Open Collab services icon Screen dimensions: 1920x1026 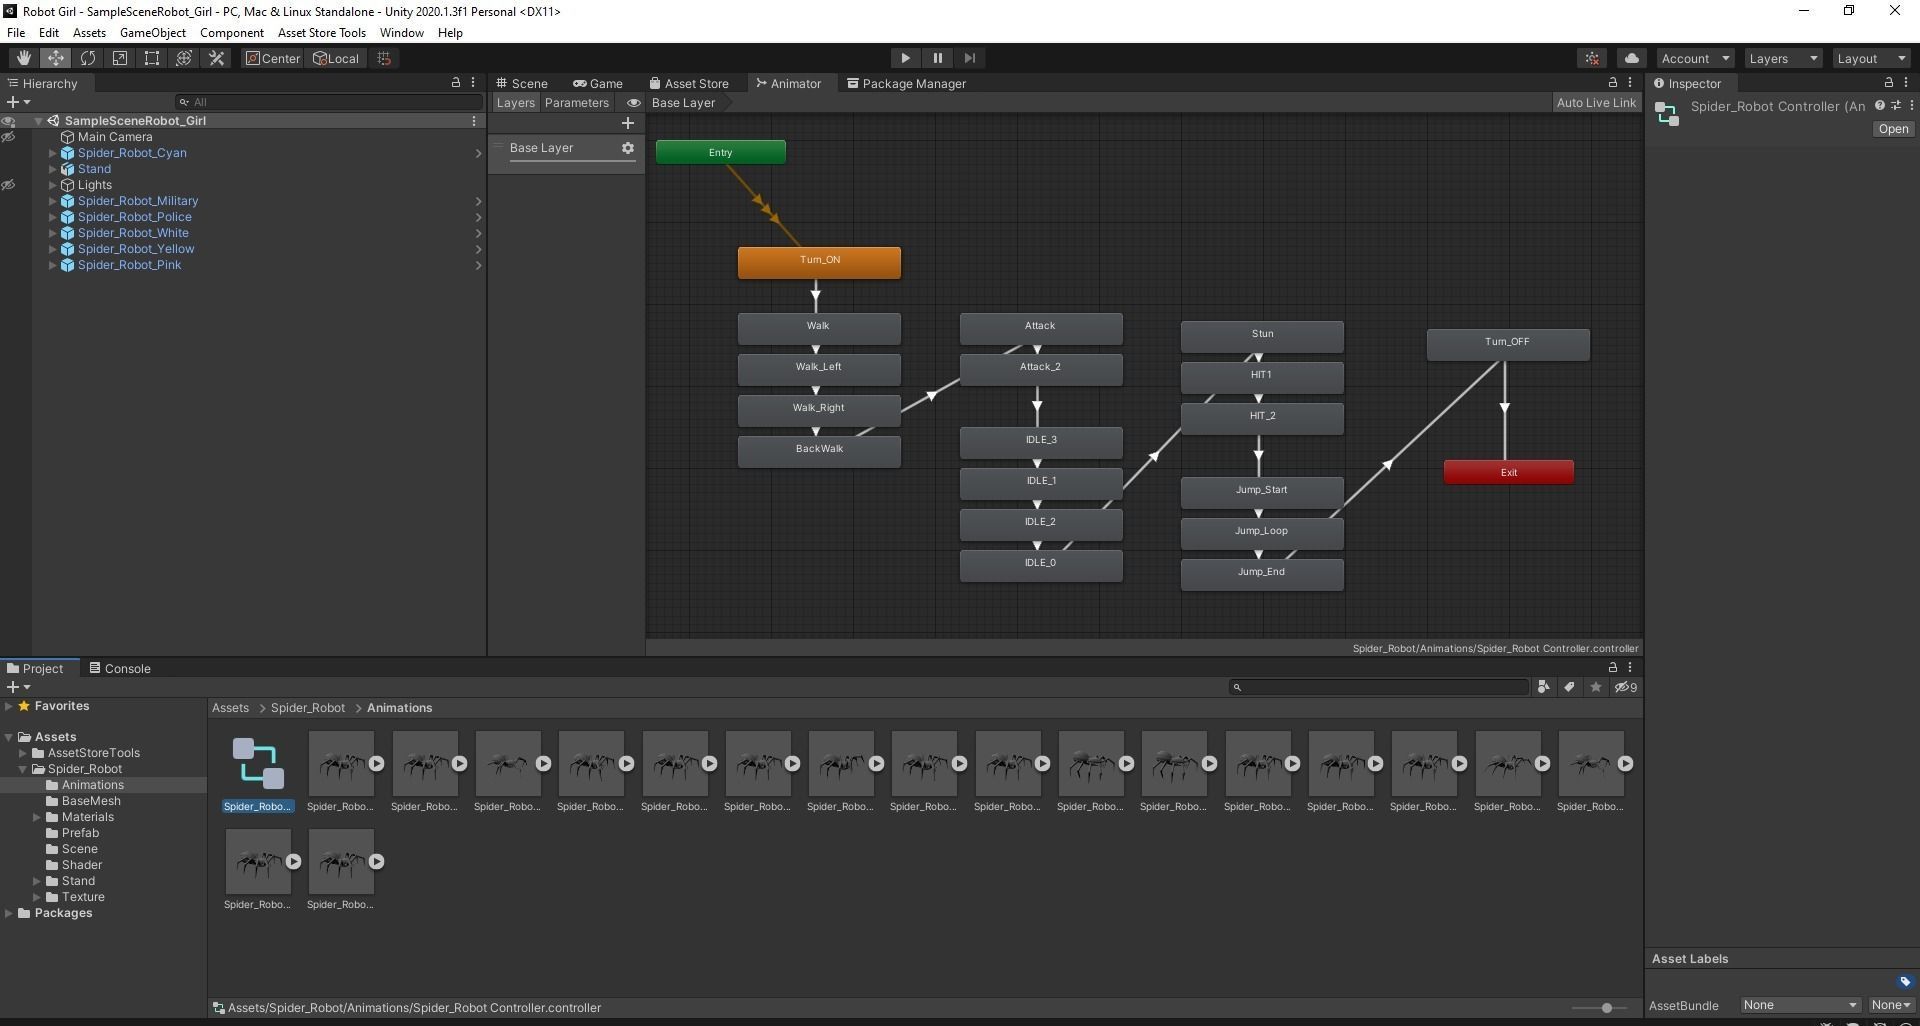(1593, 58)
